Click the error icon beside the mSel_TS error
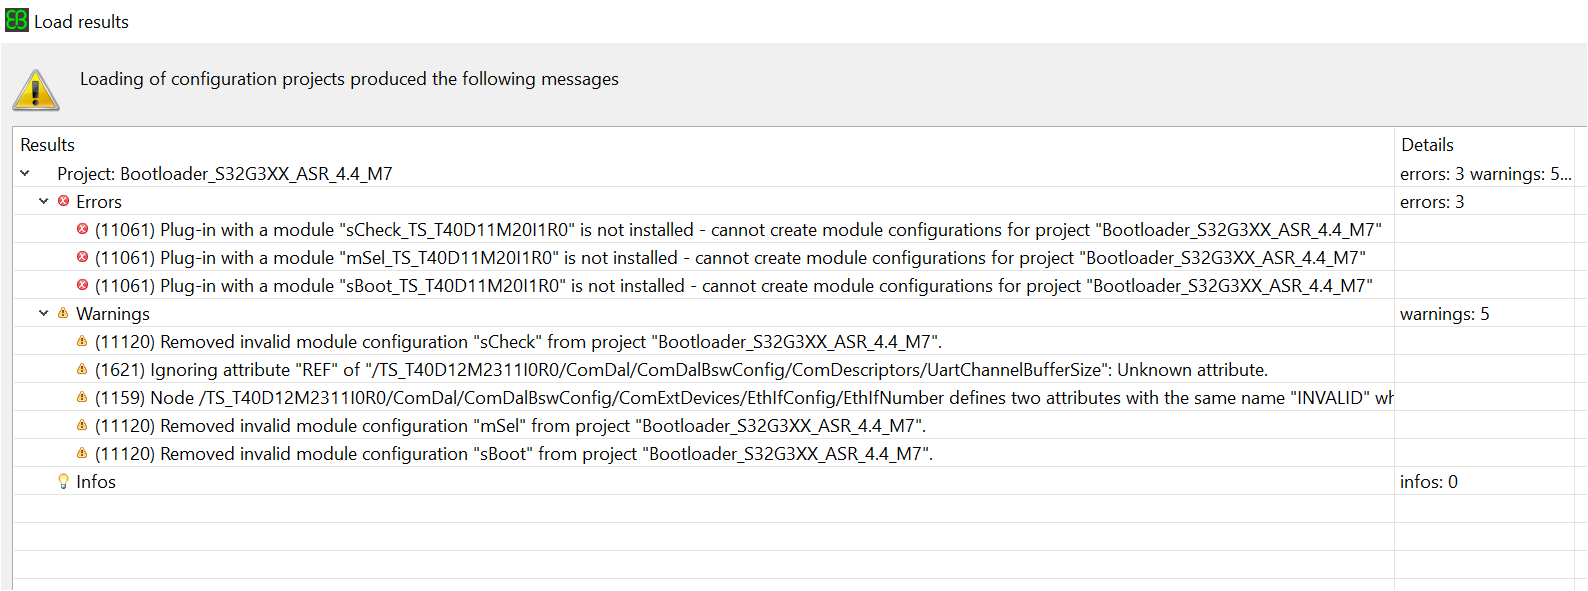The image size is (1588, 591). click(83, 257)
